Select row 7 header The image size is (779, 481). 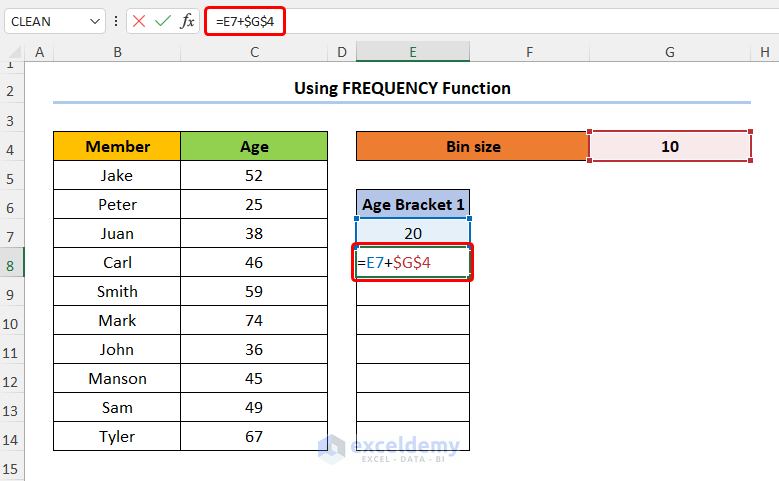pyautogui.click(x=12, y=234)
